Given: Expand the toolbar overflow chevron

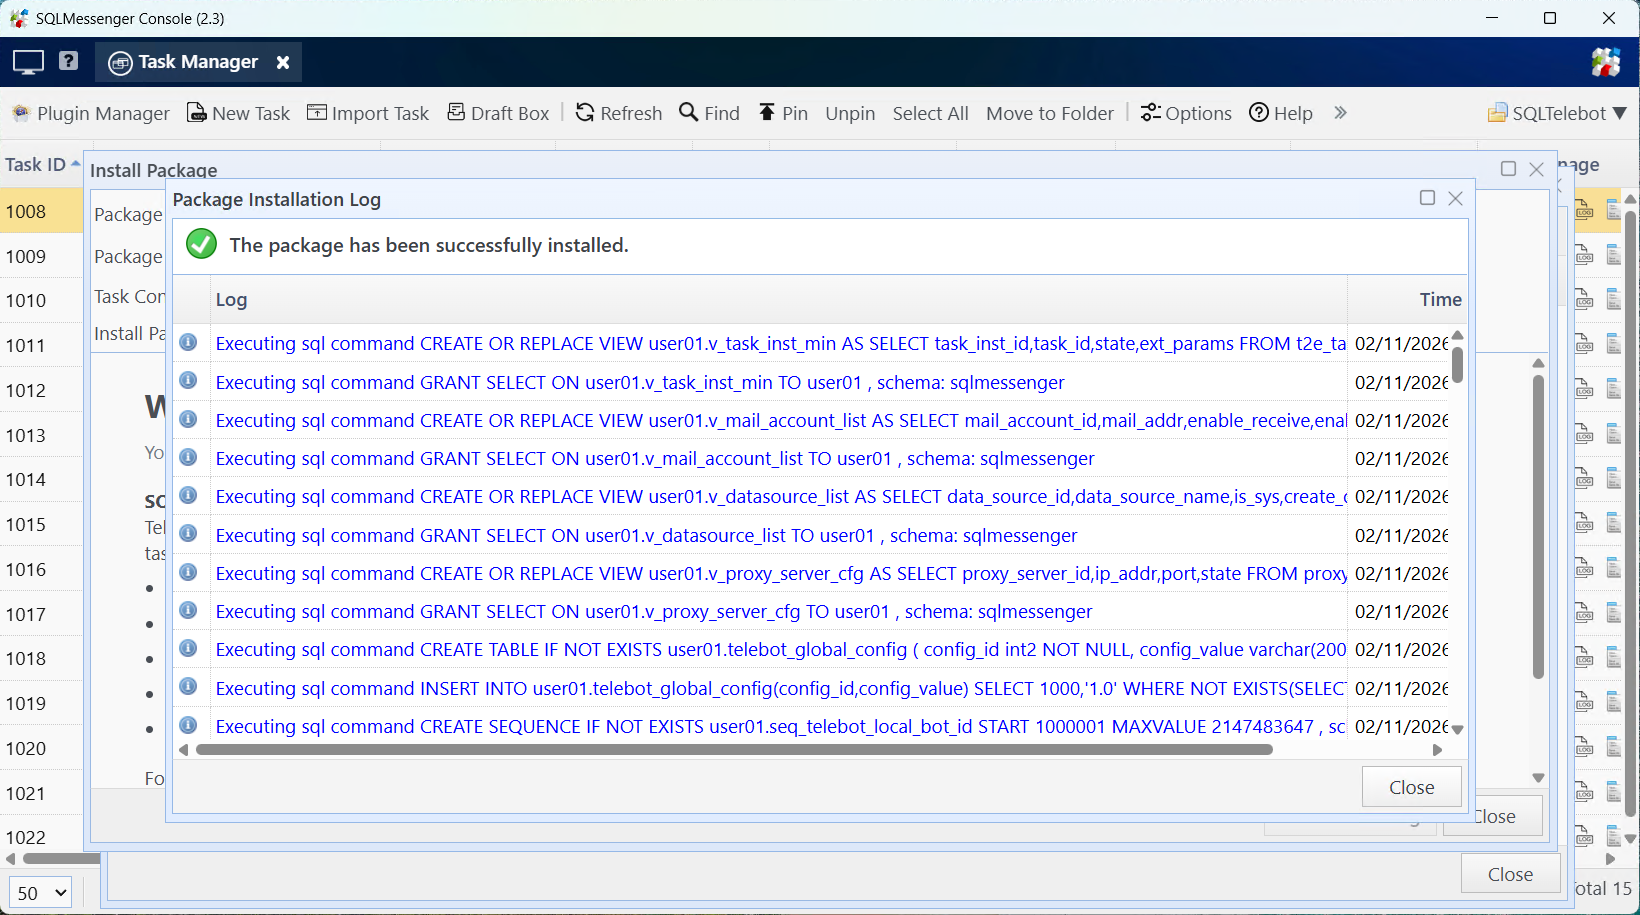Looking at the screenshot, I should pyautogui.click(x=1340, y=113).
